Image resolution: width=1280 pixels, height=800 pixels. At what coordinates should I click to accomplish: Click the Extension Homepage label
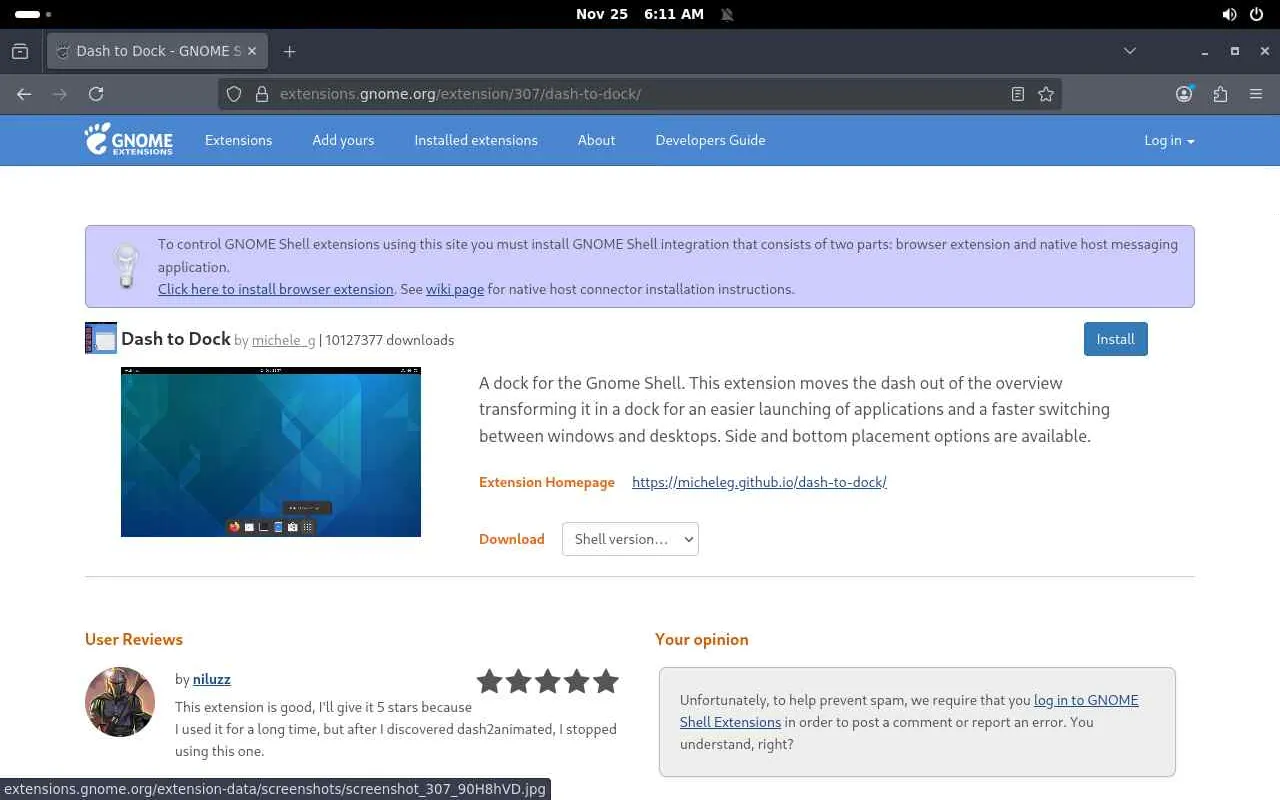[x=547, y=482]
